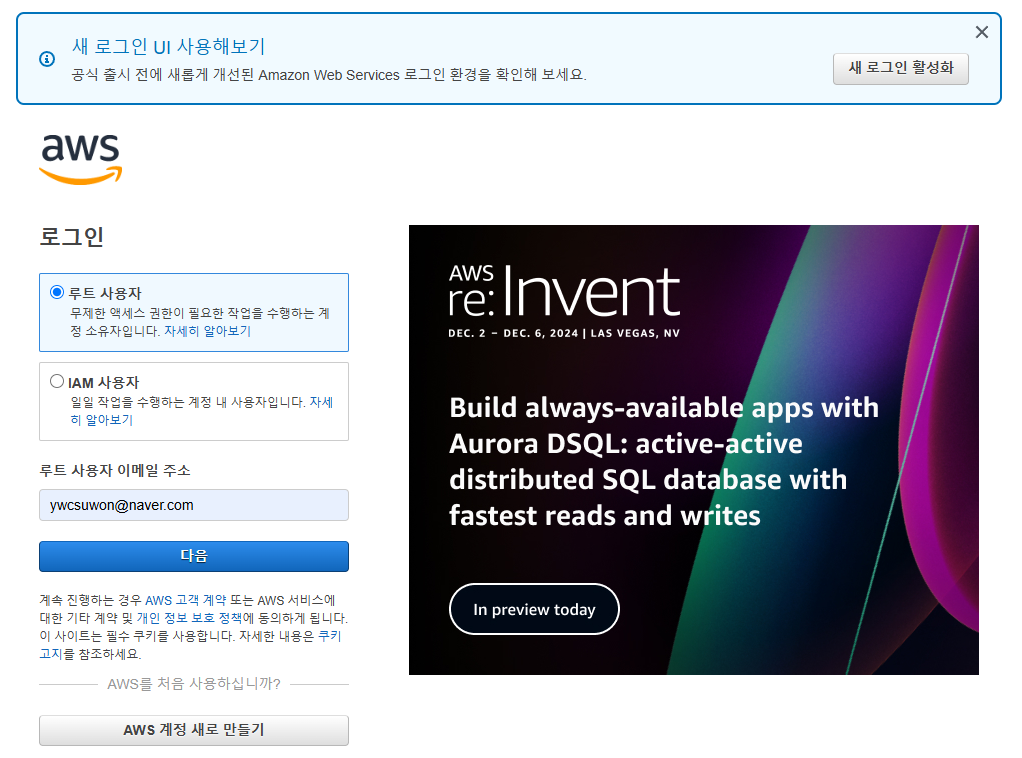1022x758 pixels.
Task: Open the AWS 고객 계약 link
Action: pos(185,600)
